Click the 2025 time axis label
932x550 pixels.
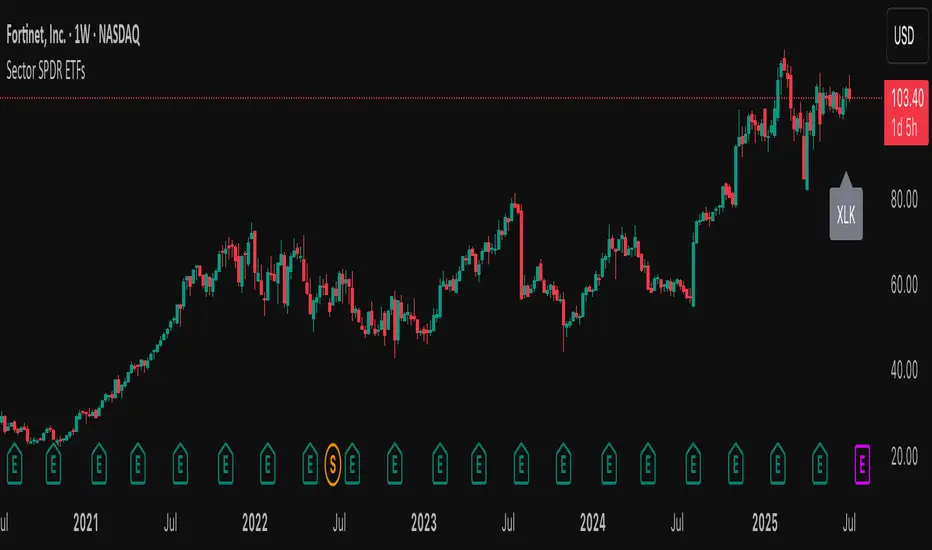[764, 523]
